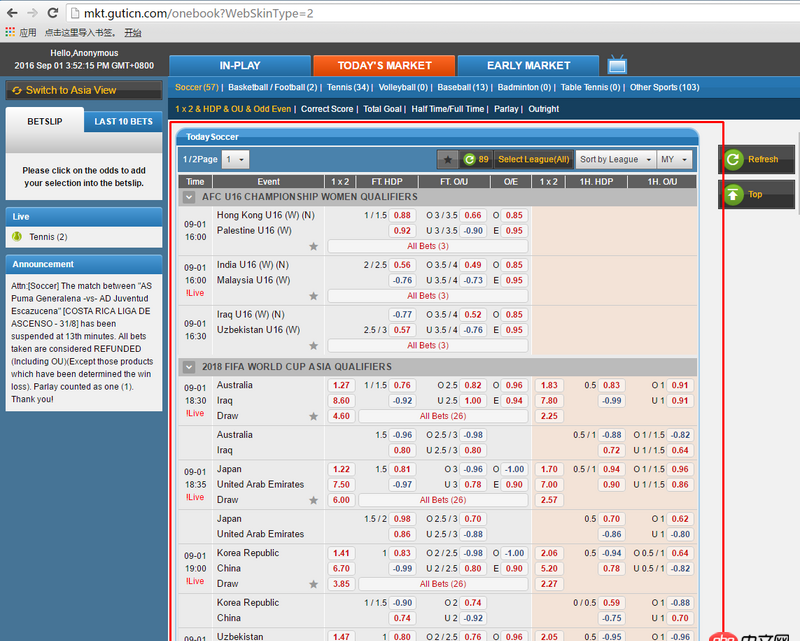Select Palestine U16 handicap odds 0.92
The width and height of the screenshot is (800, 641).
(402, 231)
